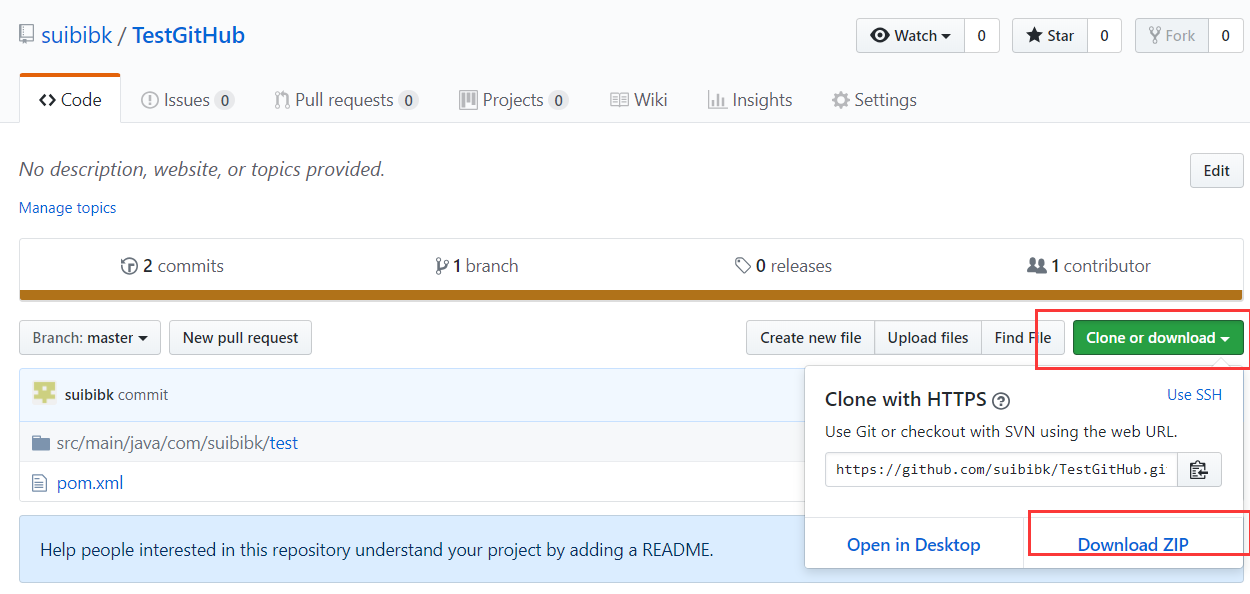Click the Fork count of 0
Viewport: 1250px width, 594px height.
[1226, 36]
